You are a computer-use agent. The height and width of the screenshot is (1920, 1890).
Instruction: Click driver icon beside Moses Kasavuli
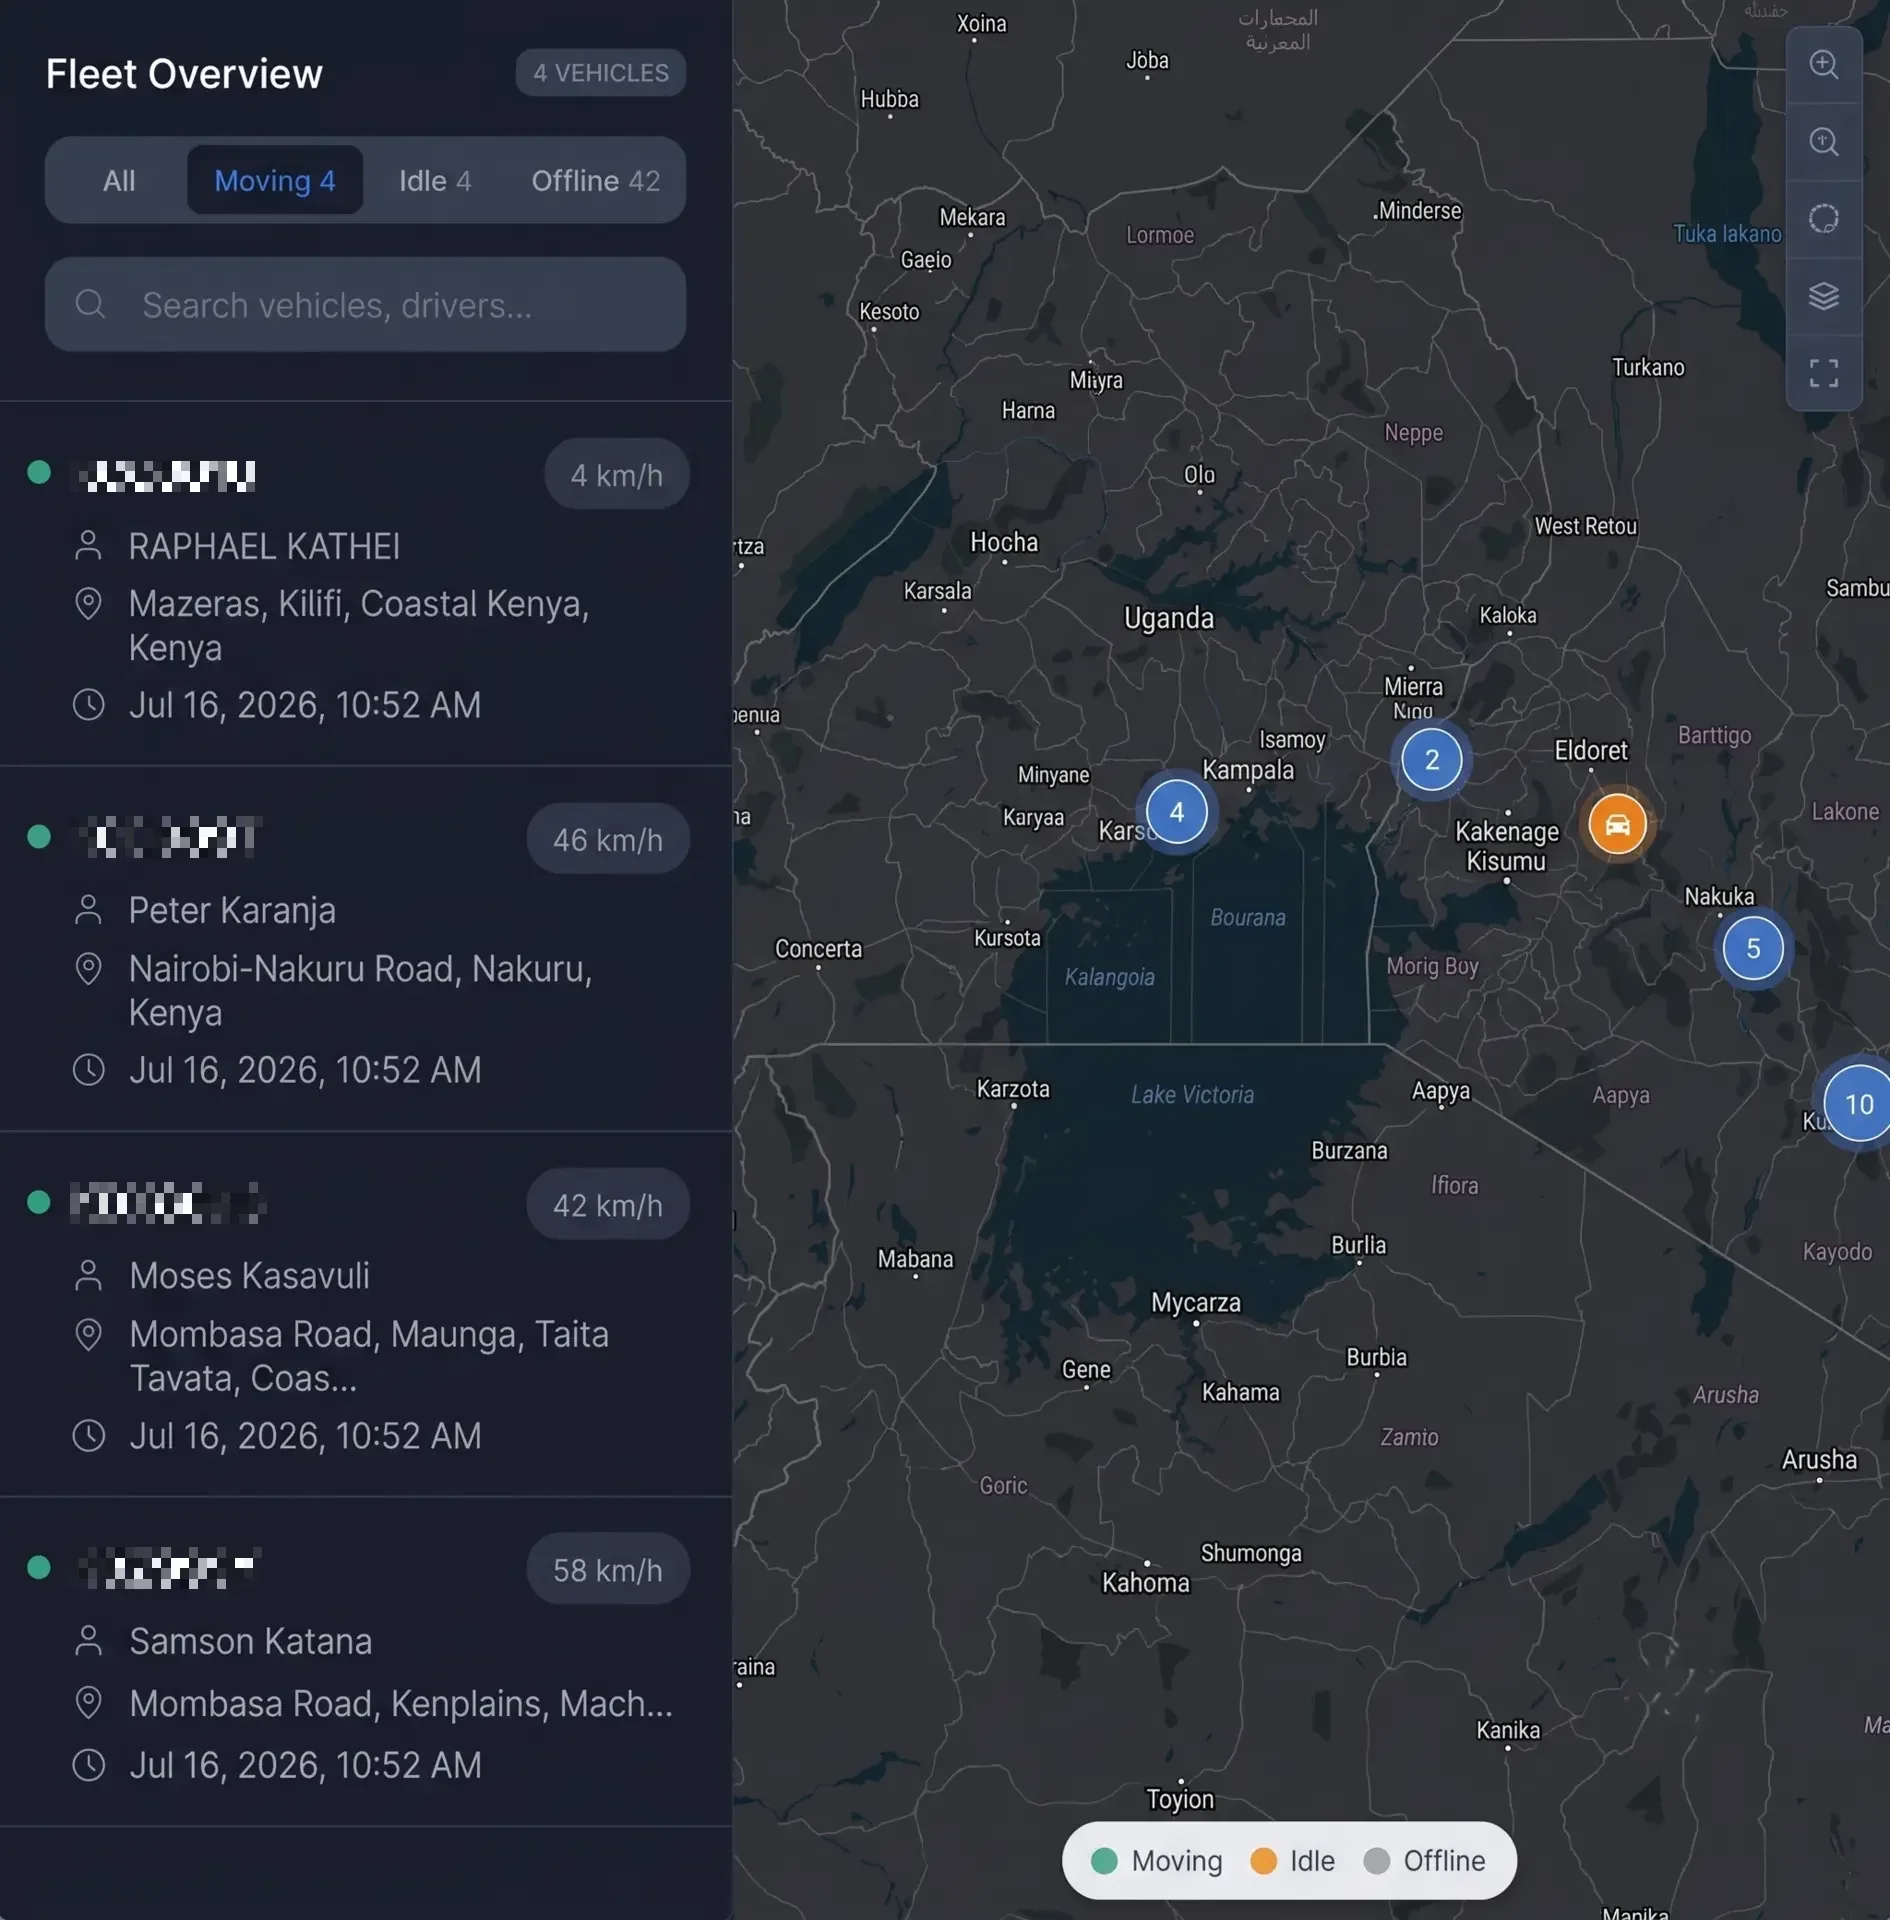tap(89, 1275)
